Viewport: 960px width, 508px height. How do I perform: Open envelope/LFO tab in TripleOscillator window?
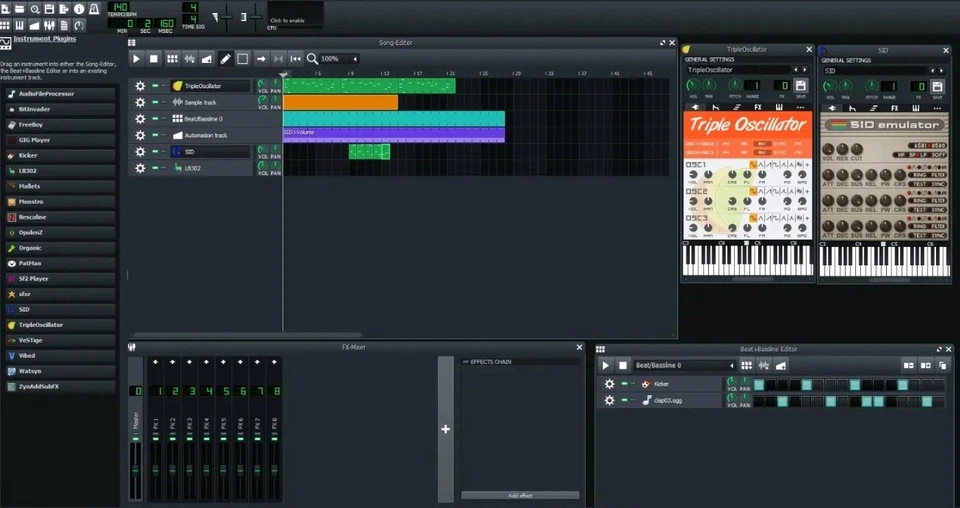pos(716,107)
